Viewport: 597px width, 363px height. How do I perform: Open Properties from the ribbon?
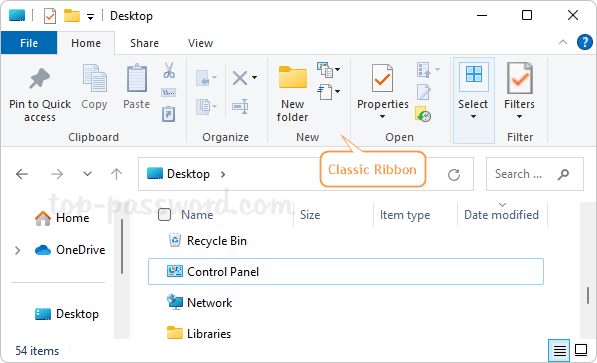pos(383,92)
